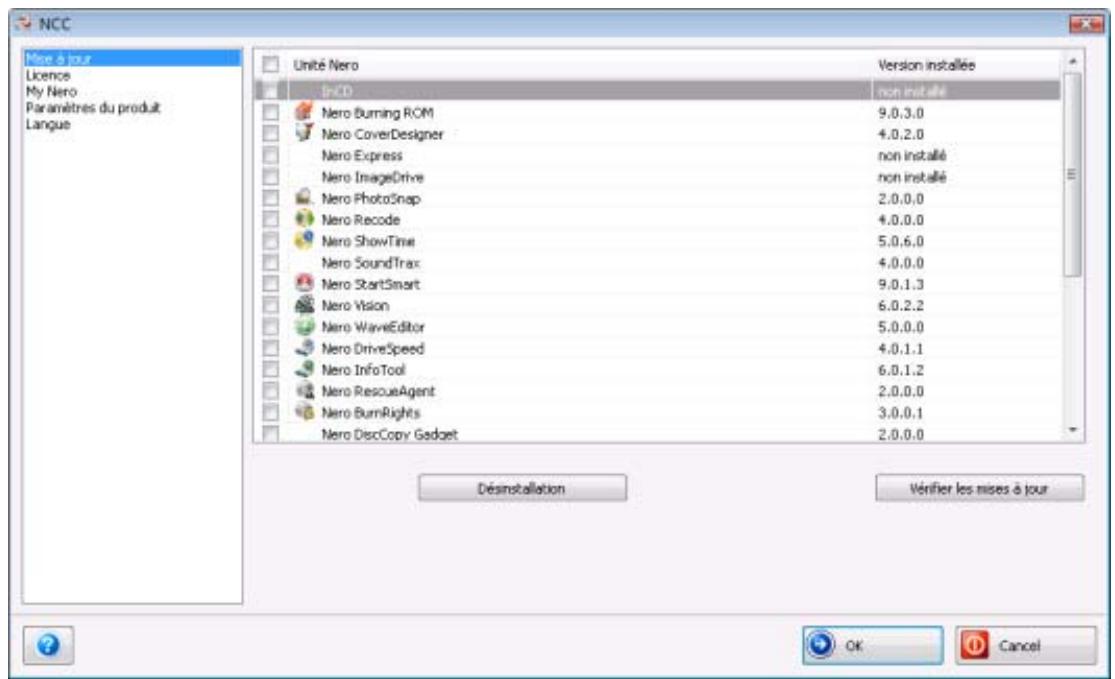The image size is (1115, 679).
Task: Click the Nero InfoTool icon
Action: [x=304, y=369]
